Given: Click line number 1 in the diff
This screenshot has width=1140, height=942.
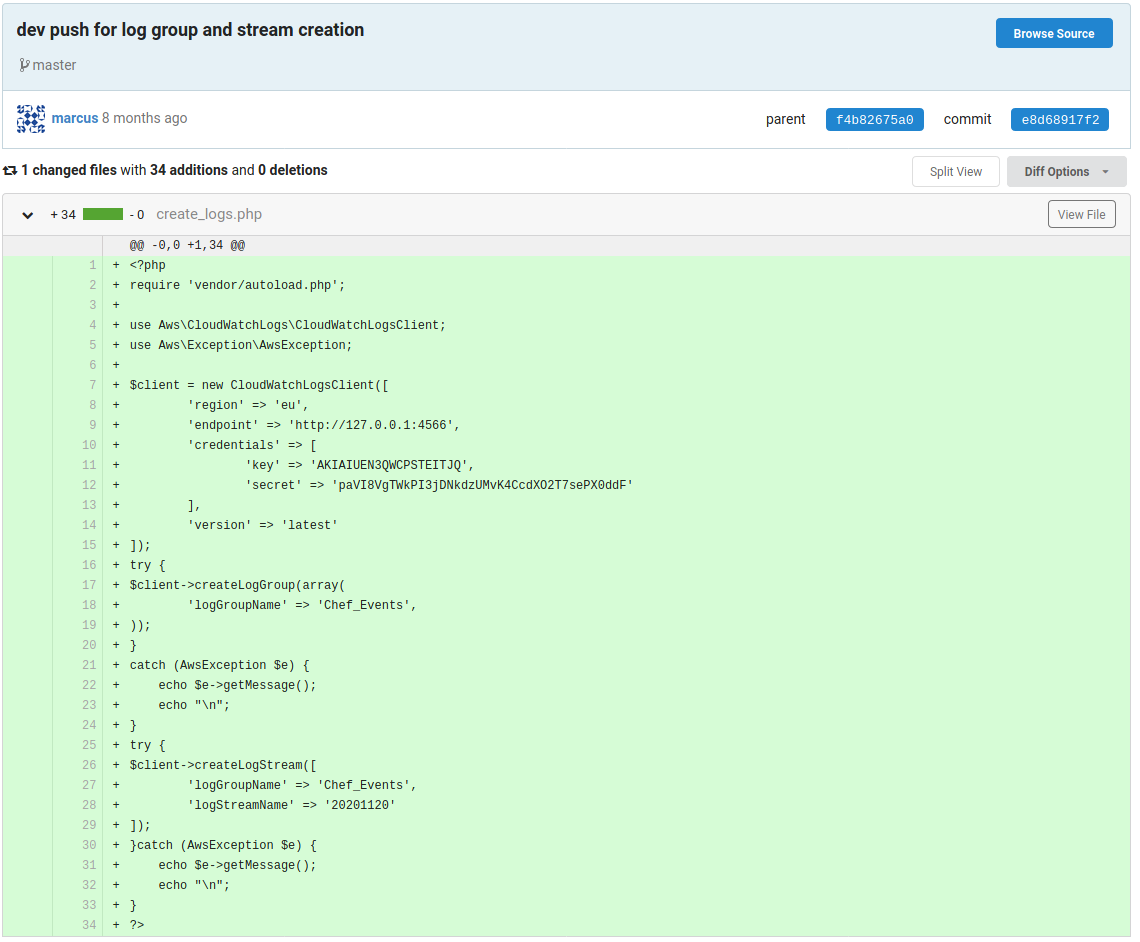Looking at the screenshot, I should 92,266.
